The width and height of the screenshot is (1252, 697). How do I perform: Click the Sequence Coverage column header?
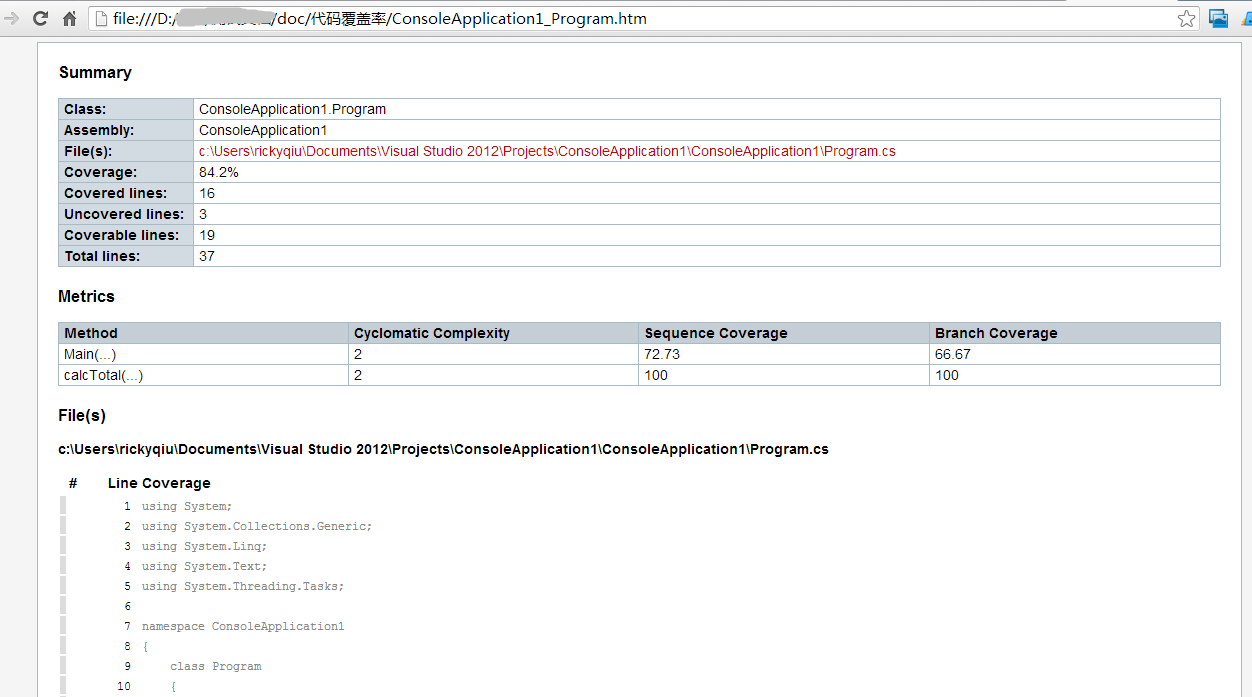716,333
